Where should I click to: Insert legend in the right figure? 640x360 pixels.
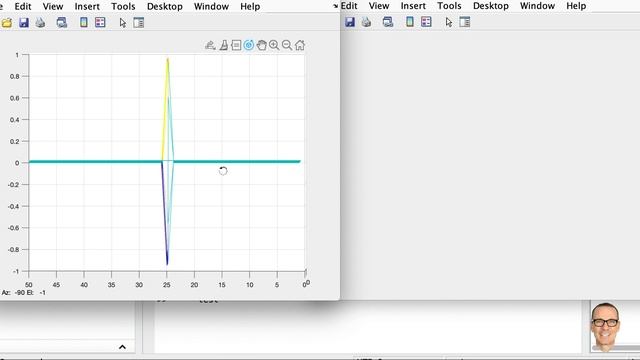point(426,22)
